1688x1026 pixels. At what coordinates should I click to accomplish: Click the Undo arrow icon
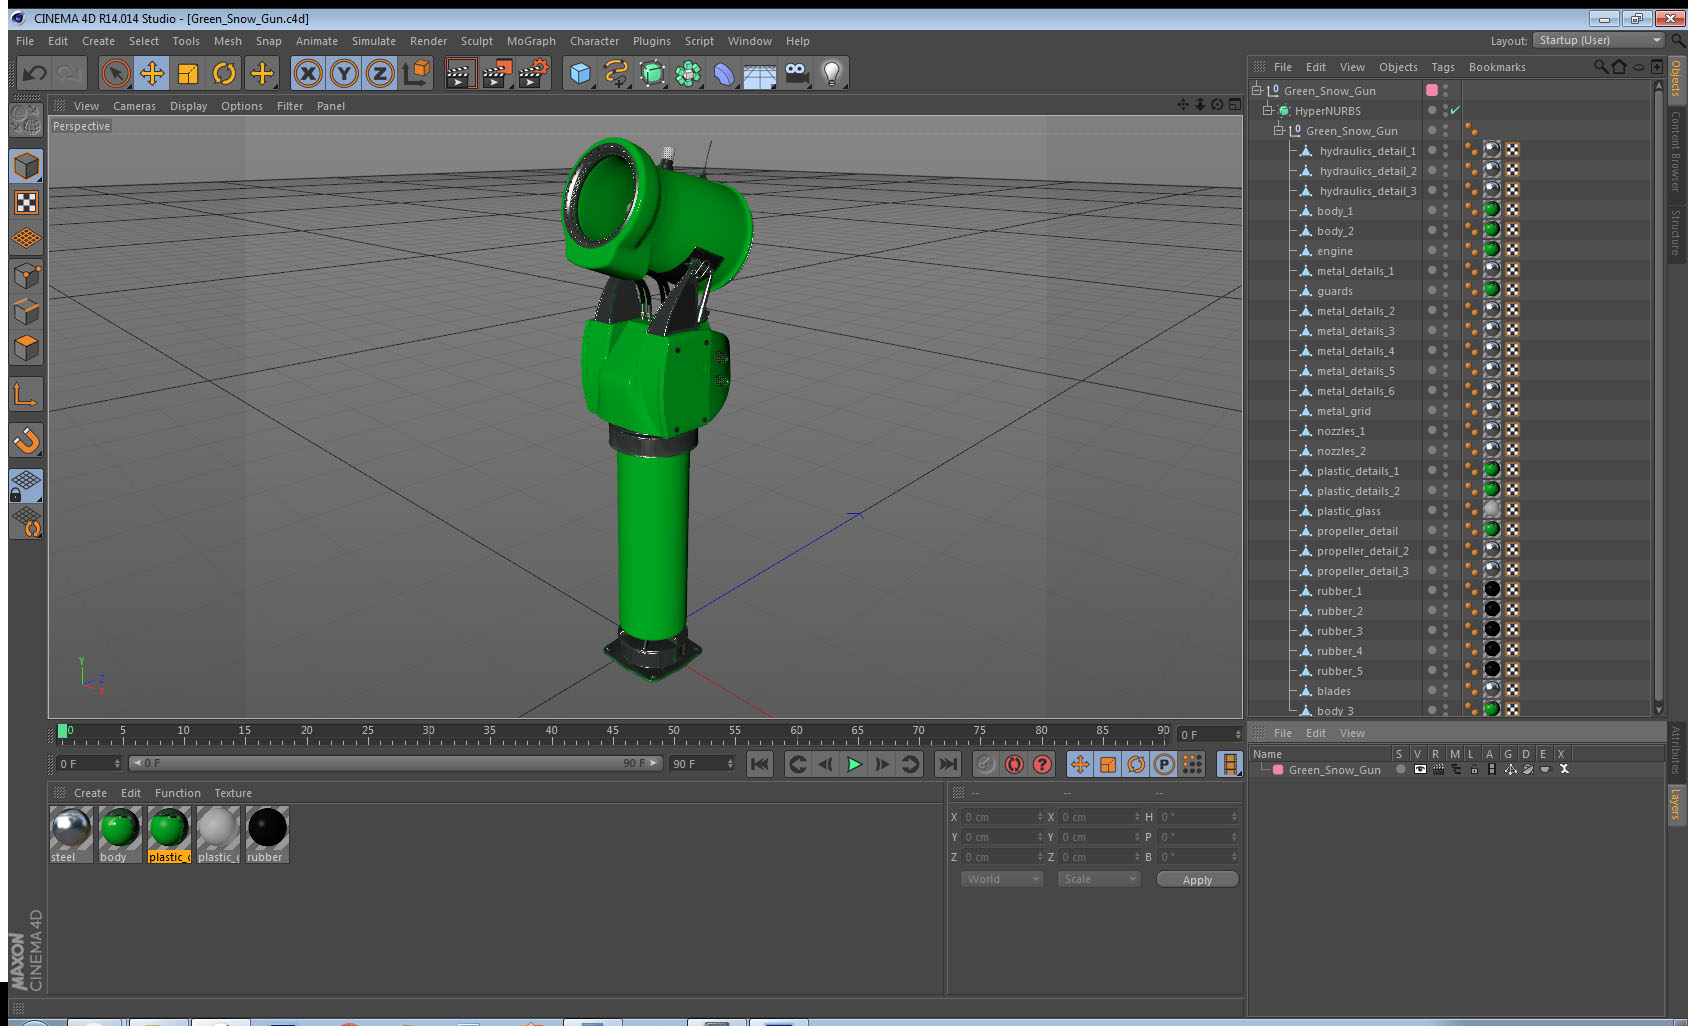pos(35,73)
